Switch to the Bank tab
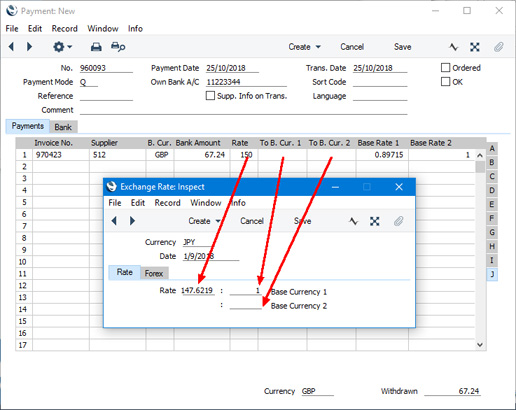The height and width of the screenshot is (410, 516). (63, 127)
